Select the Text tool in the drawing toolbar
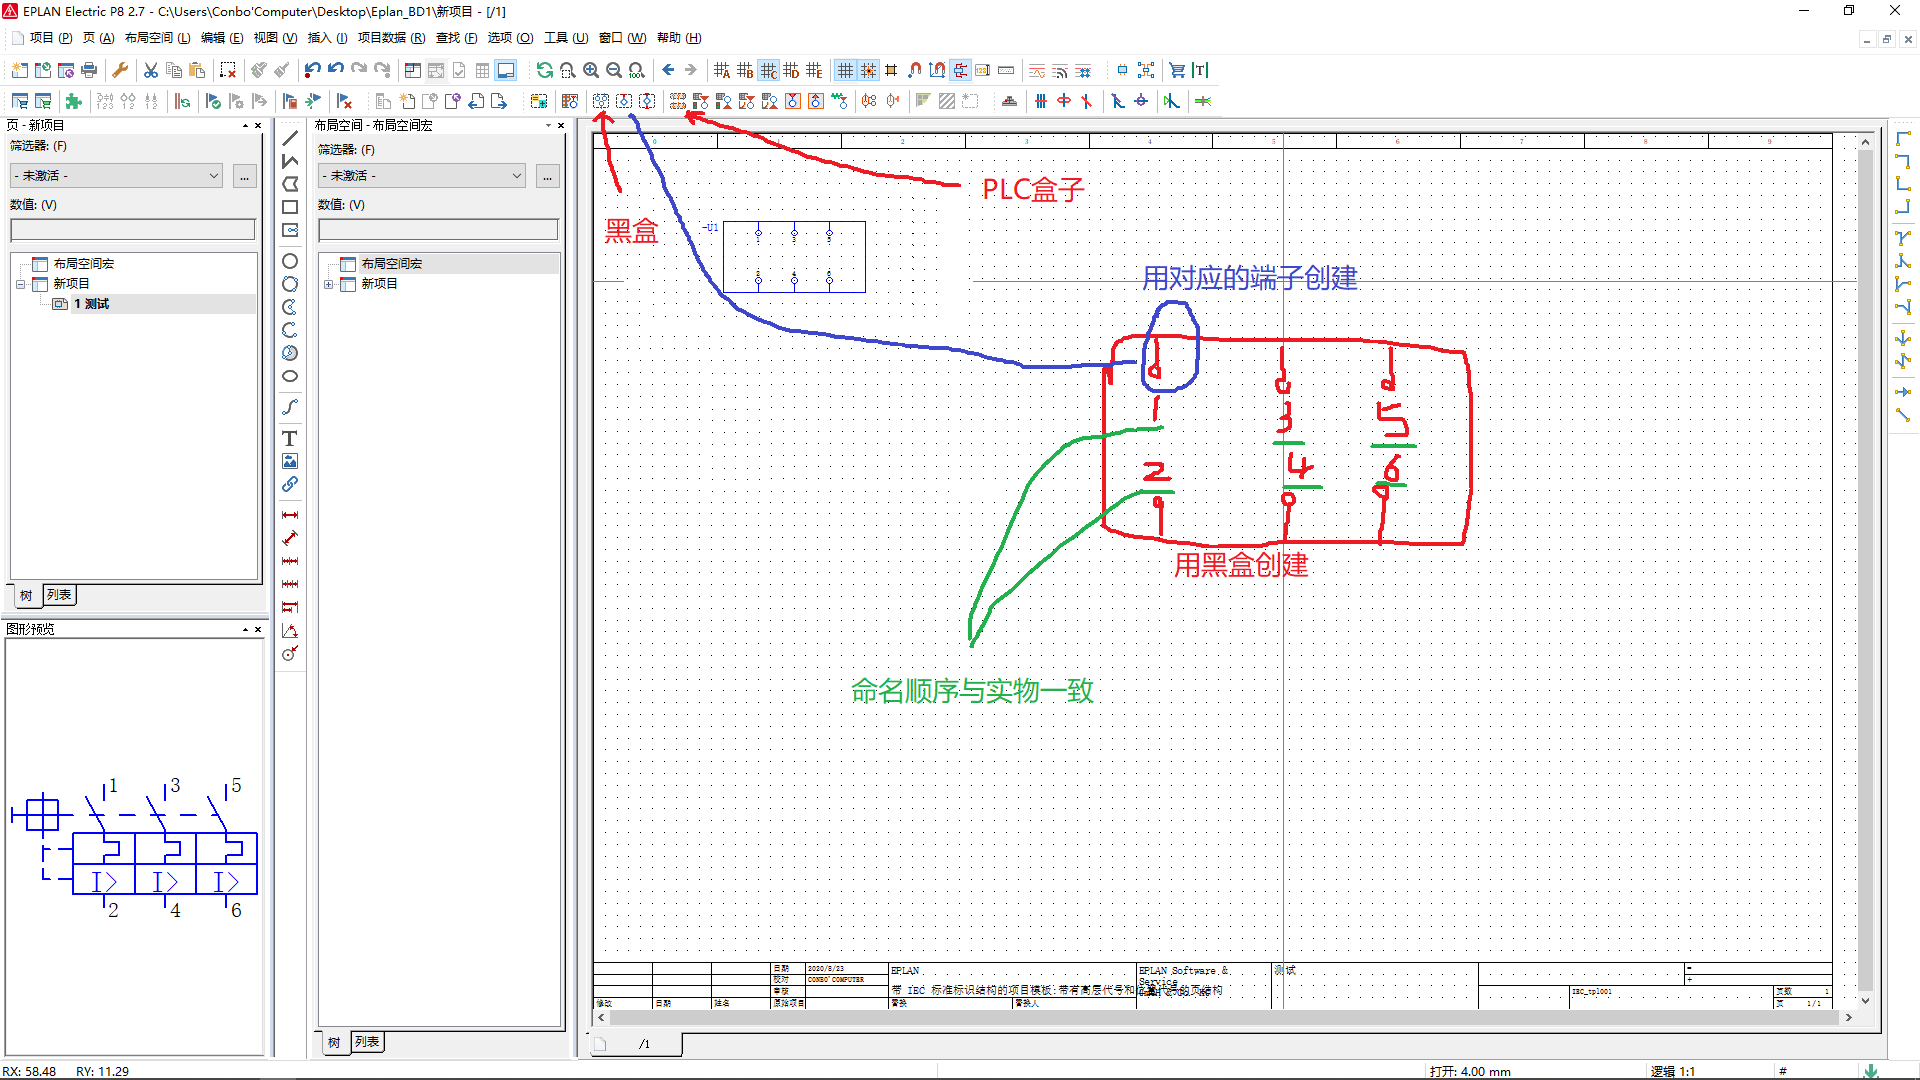 [290, 438]
